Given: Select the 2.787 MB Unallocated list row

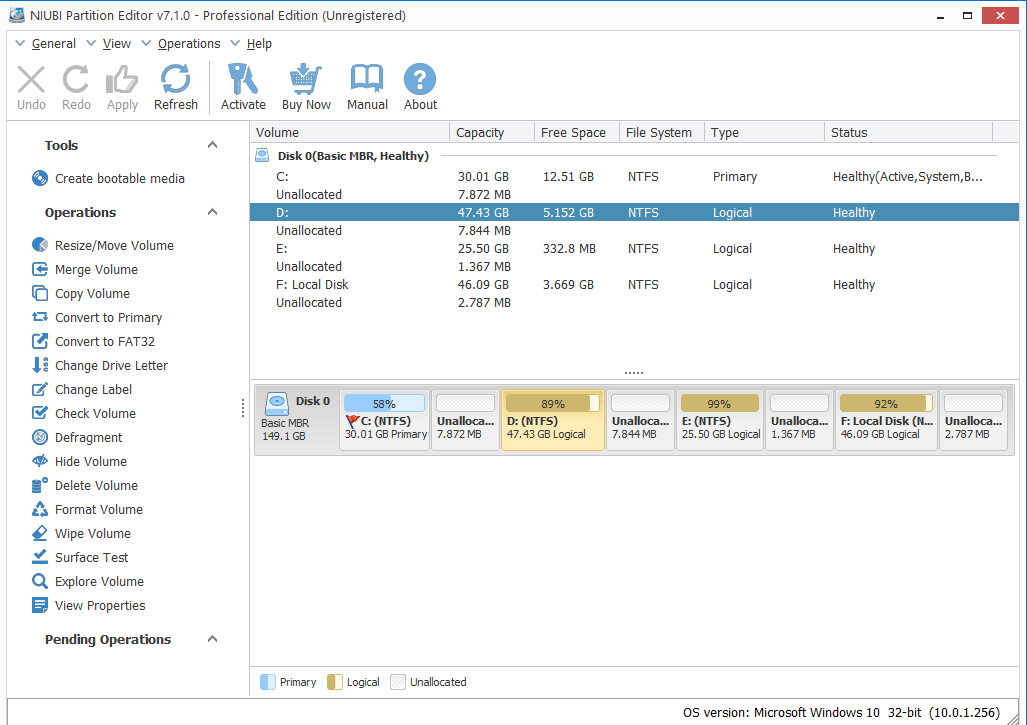Looking at the screenshot, I should point(634,303).
